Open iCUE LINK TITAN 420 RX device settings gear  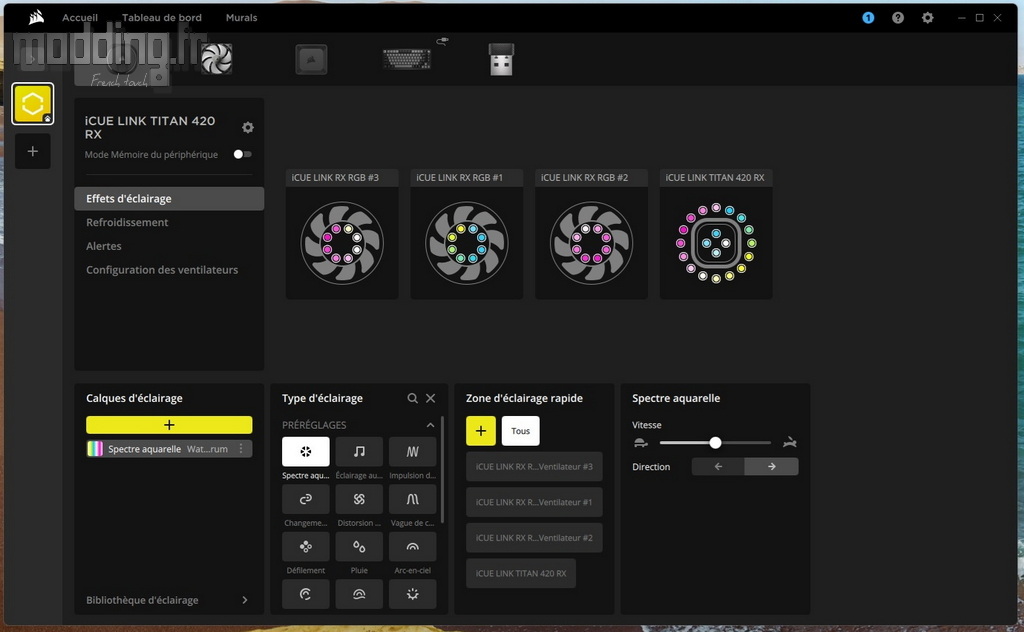[248, 127]
